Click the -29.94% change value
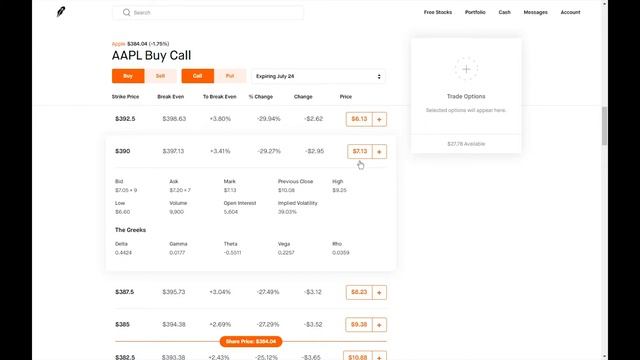 click(x=269, y=119)
